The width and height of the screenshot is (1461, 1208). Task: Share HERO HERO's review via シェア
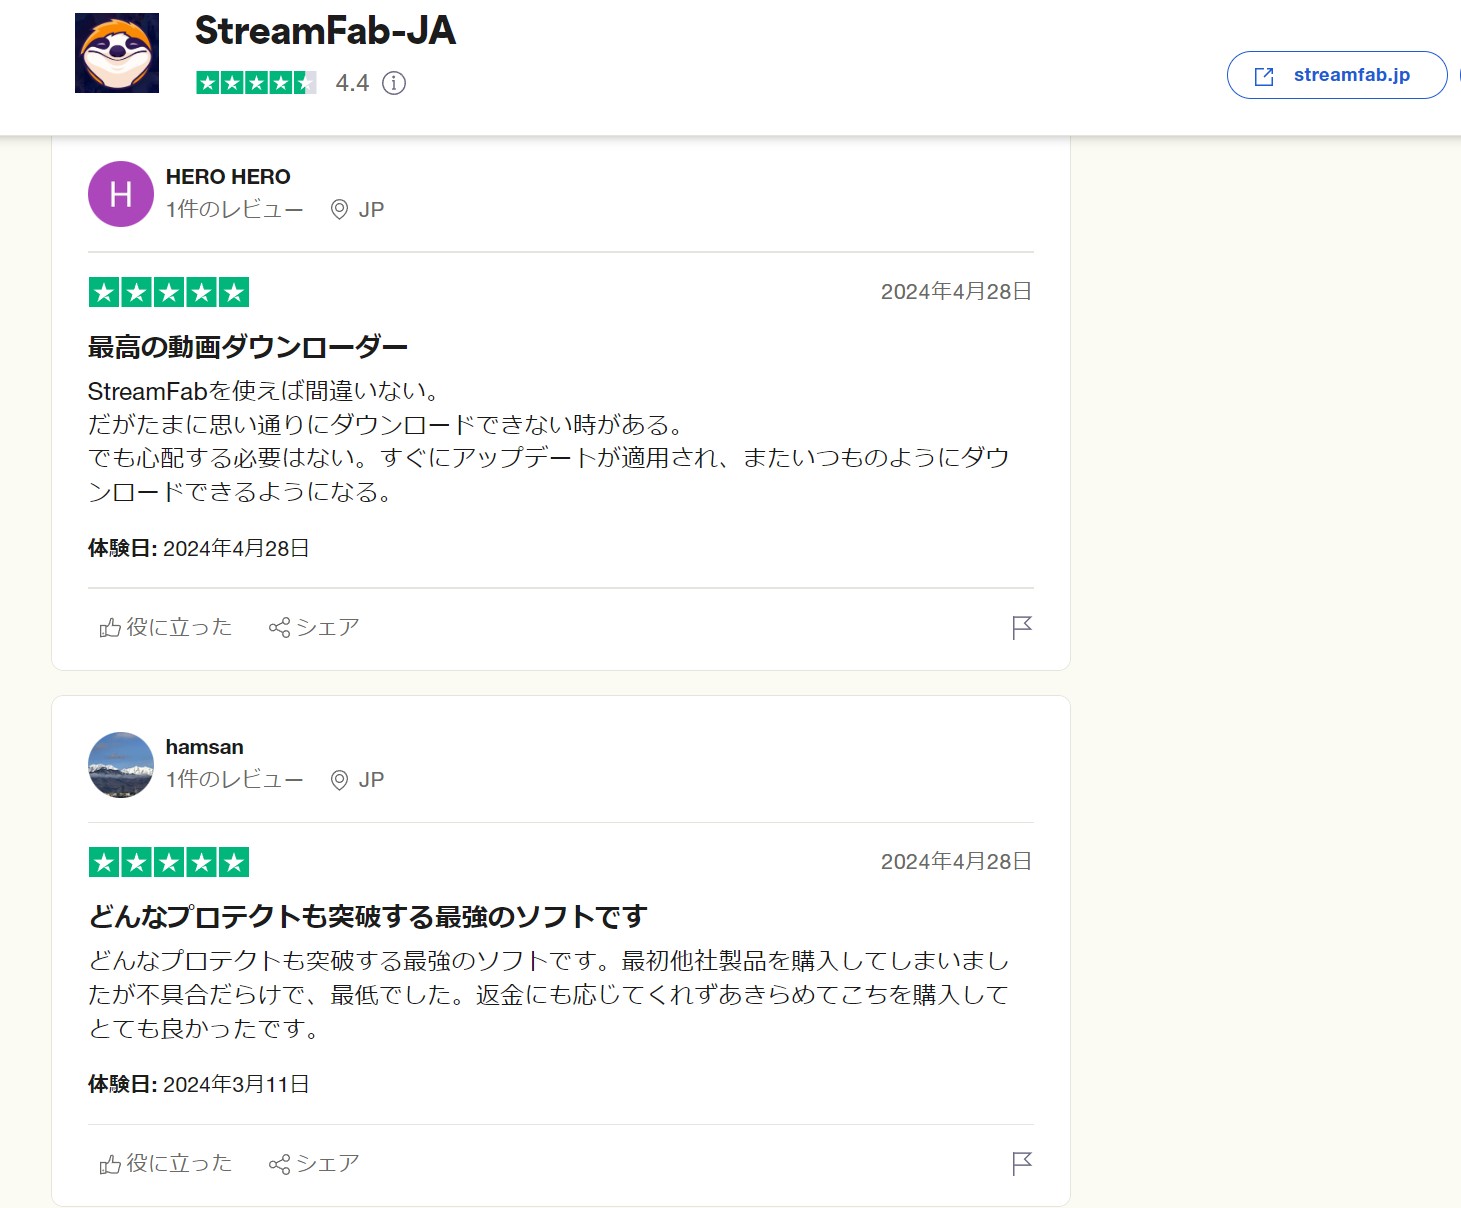click(x=314, y=627)
